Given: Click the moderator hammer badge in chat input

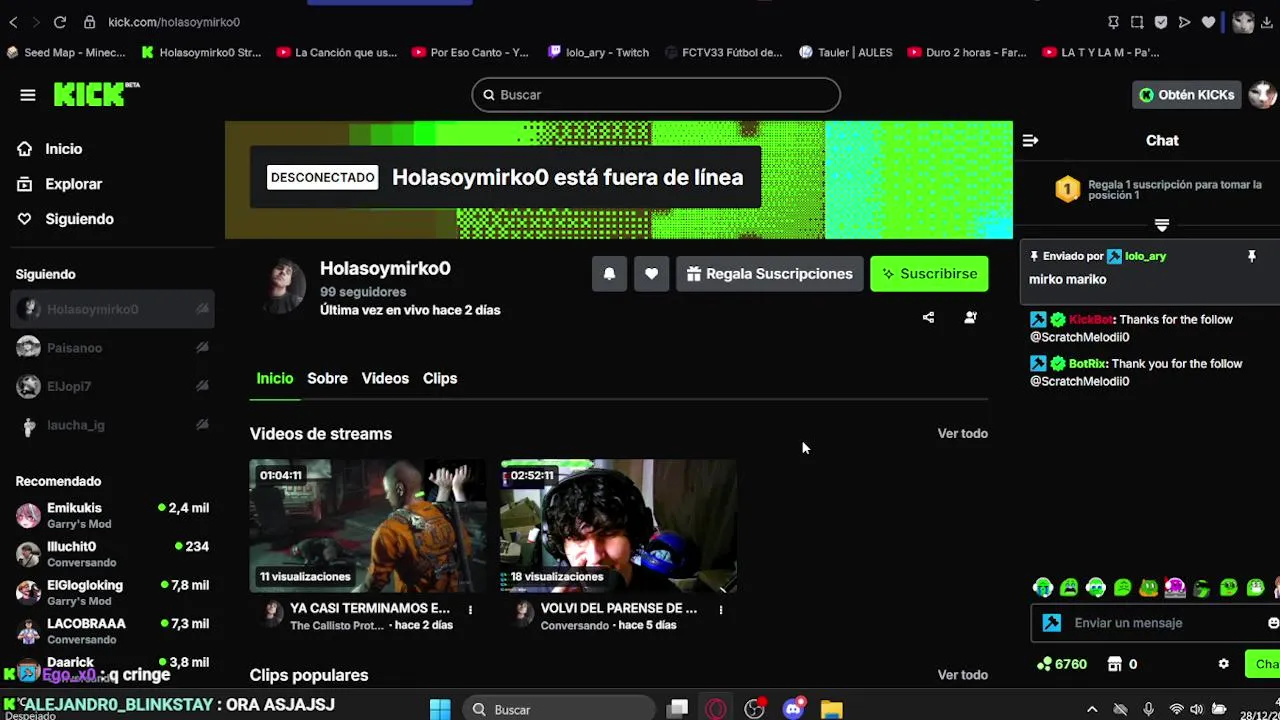Looking at the screenshot, I should [1052, 623].
